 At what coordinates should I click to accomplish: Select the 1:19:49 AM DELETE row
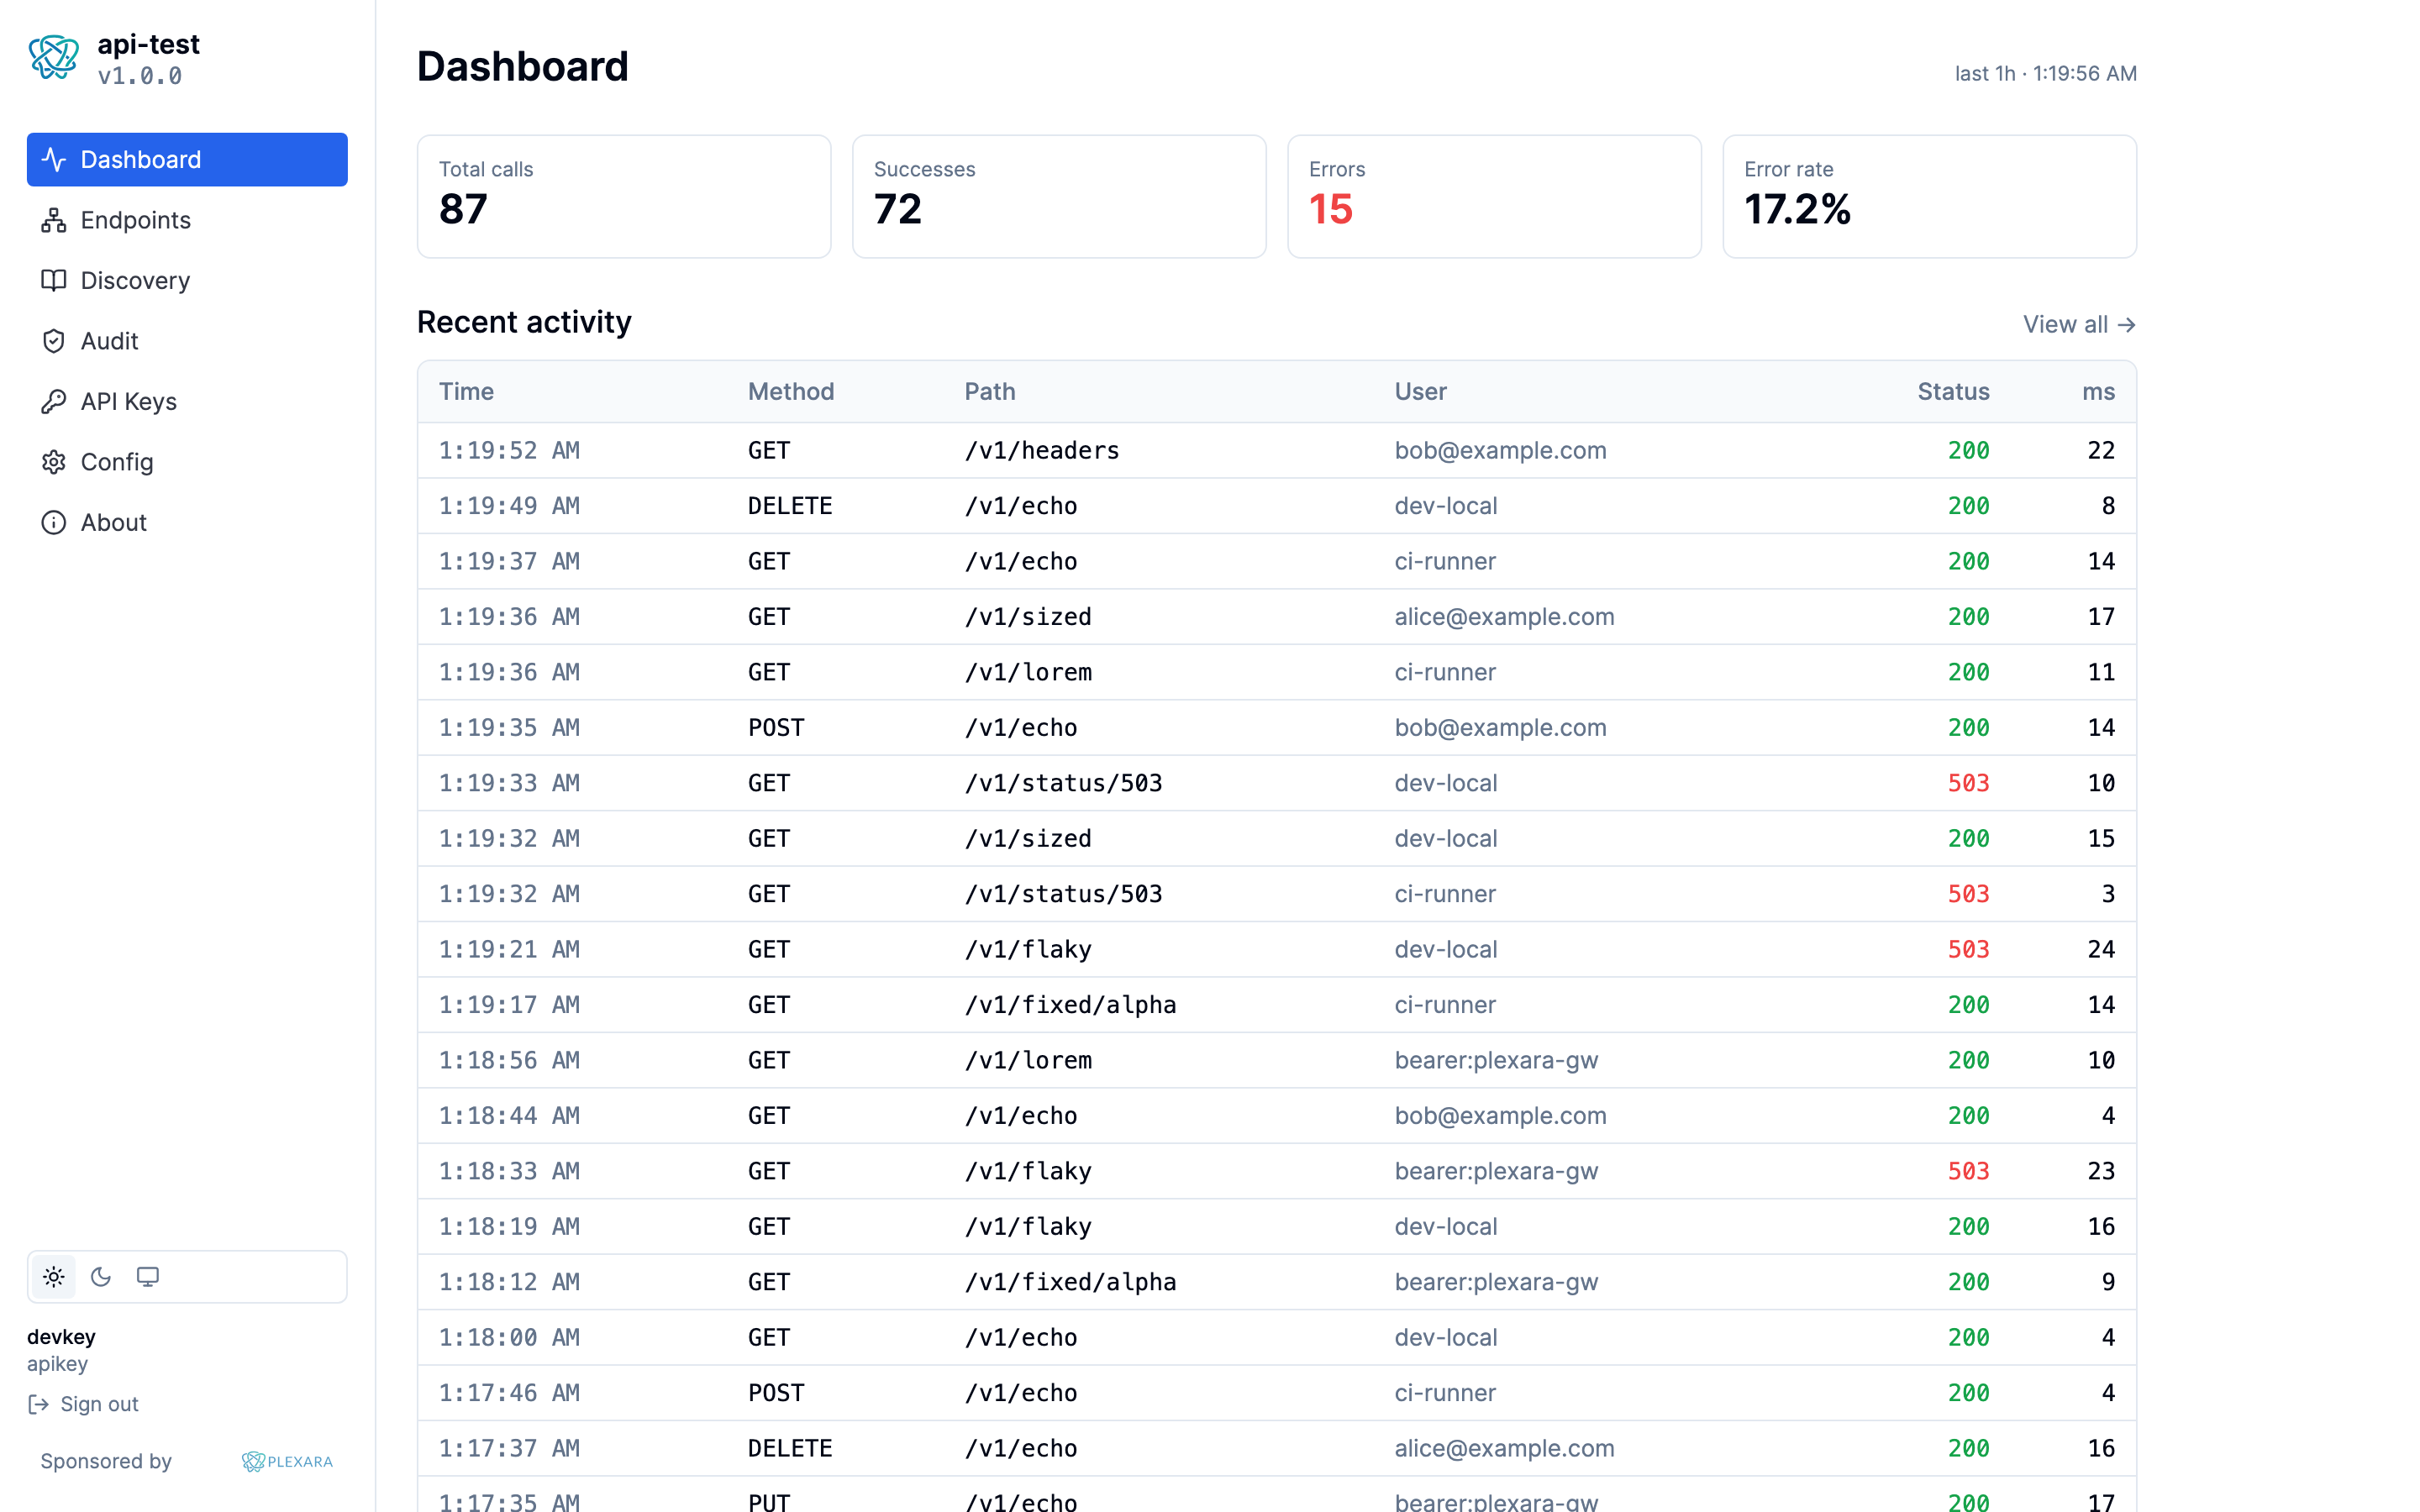point(1277,506)
